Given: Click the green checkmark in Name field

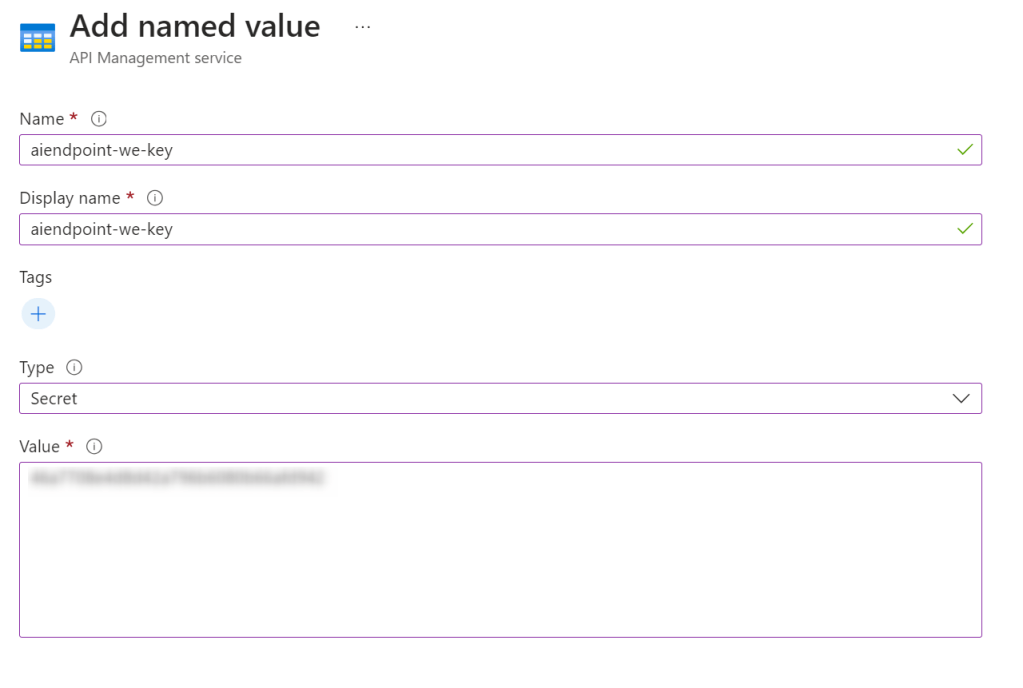Looking at the screenshot, I should pyautogui.click(x=964, y=150).
